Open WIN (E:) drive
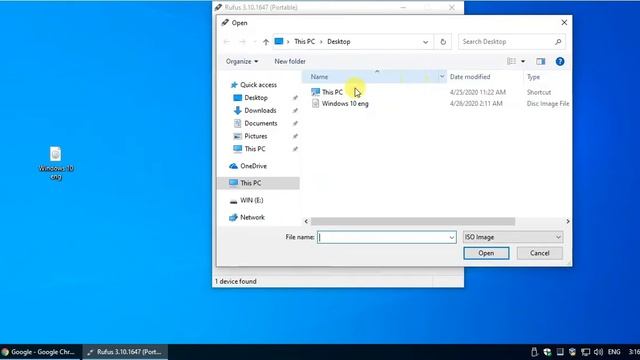 click(251, 200)
